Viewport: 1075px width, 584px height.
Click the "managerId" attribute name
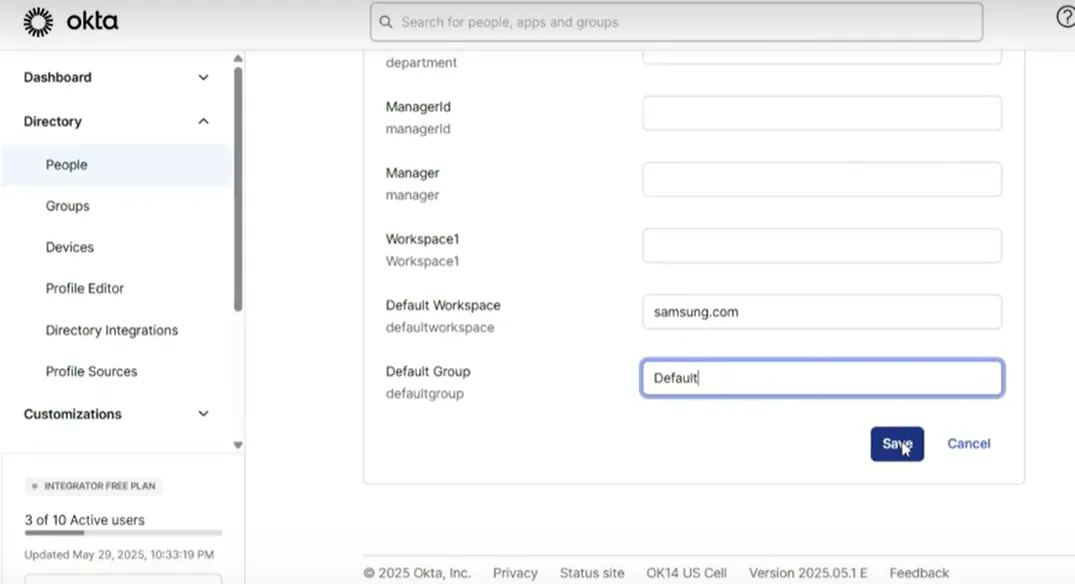tap(418, 128)
